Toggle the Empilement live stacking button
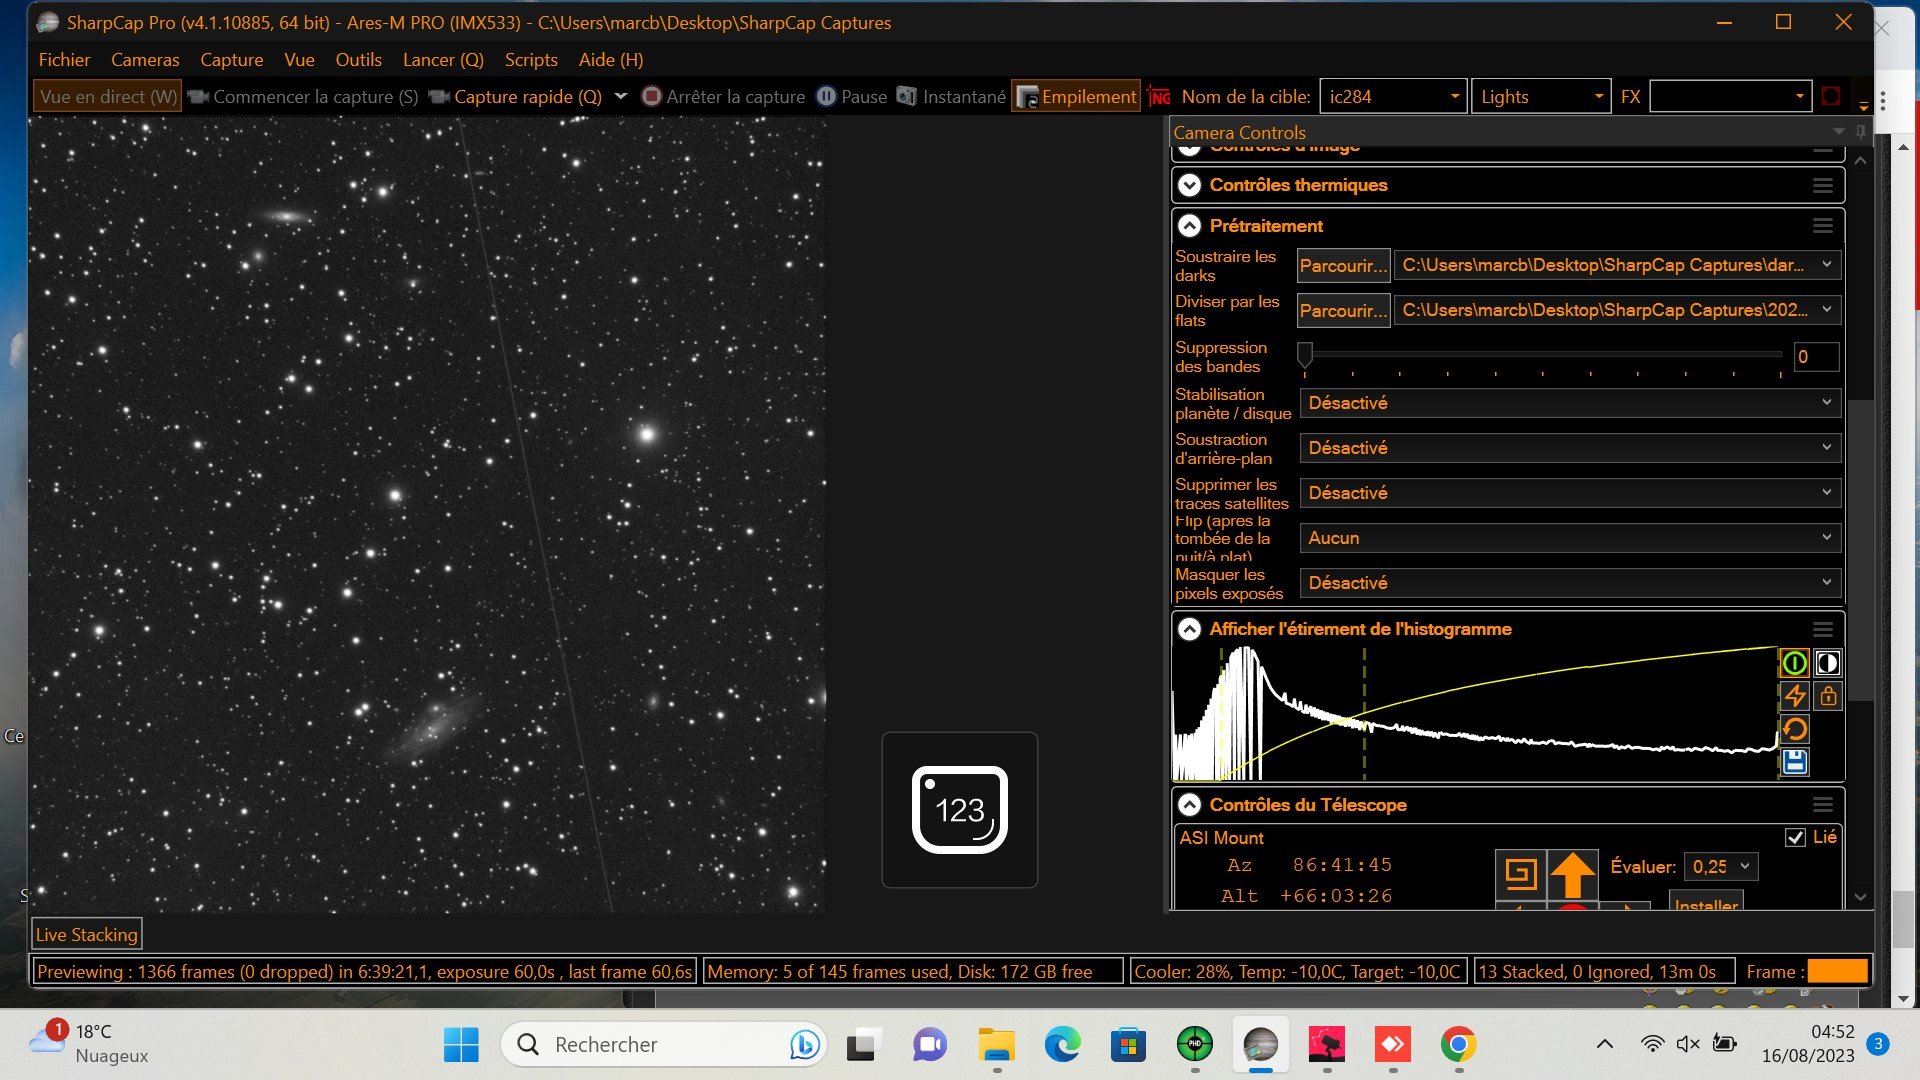 [1076, 97]
